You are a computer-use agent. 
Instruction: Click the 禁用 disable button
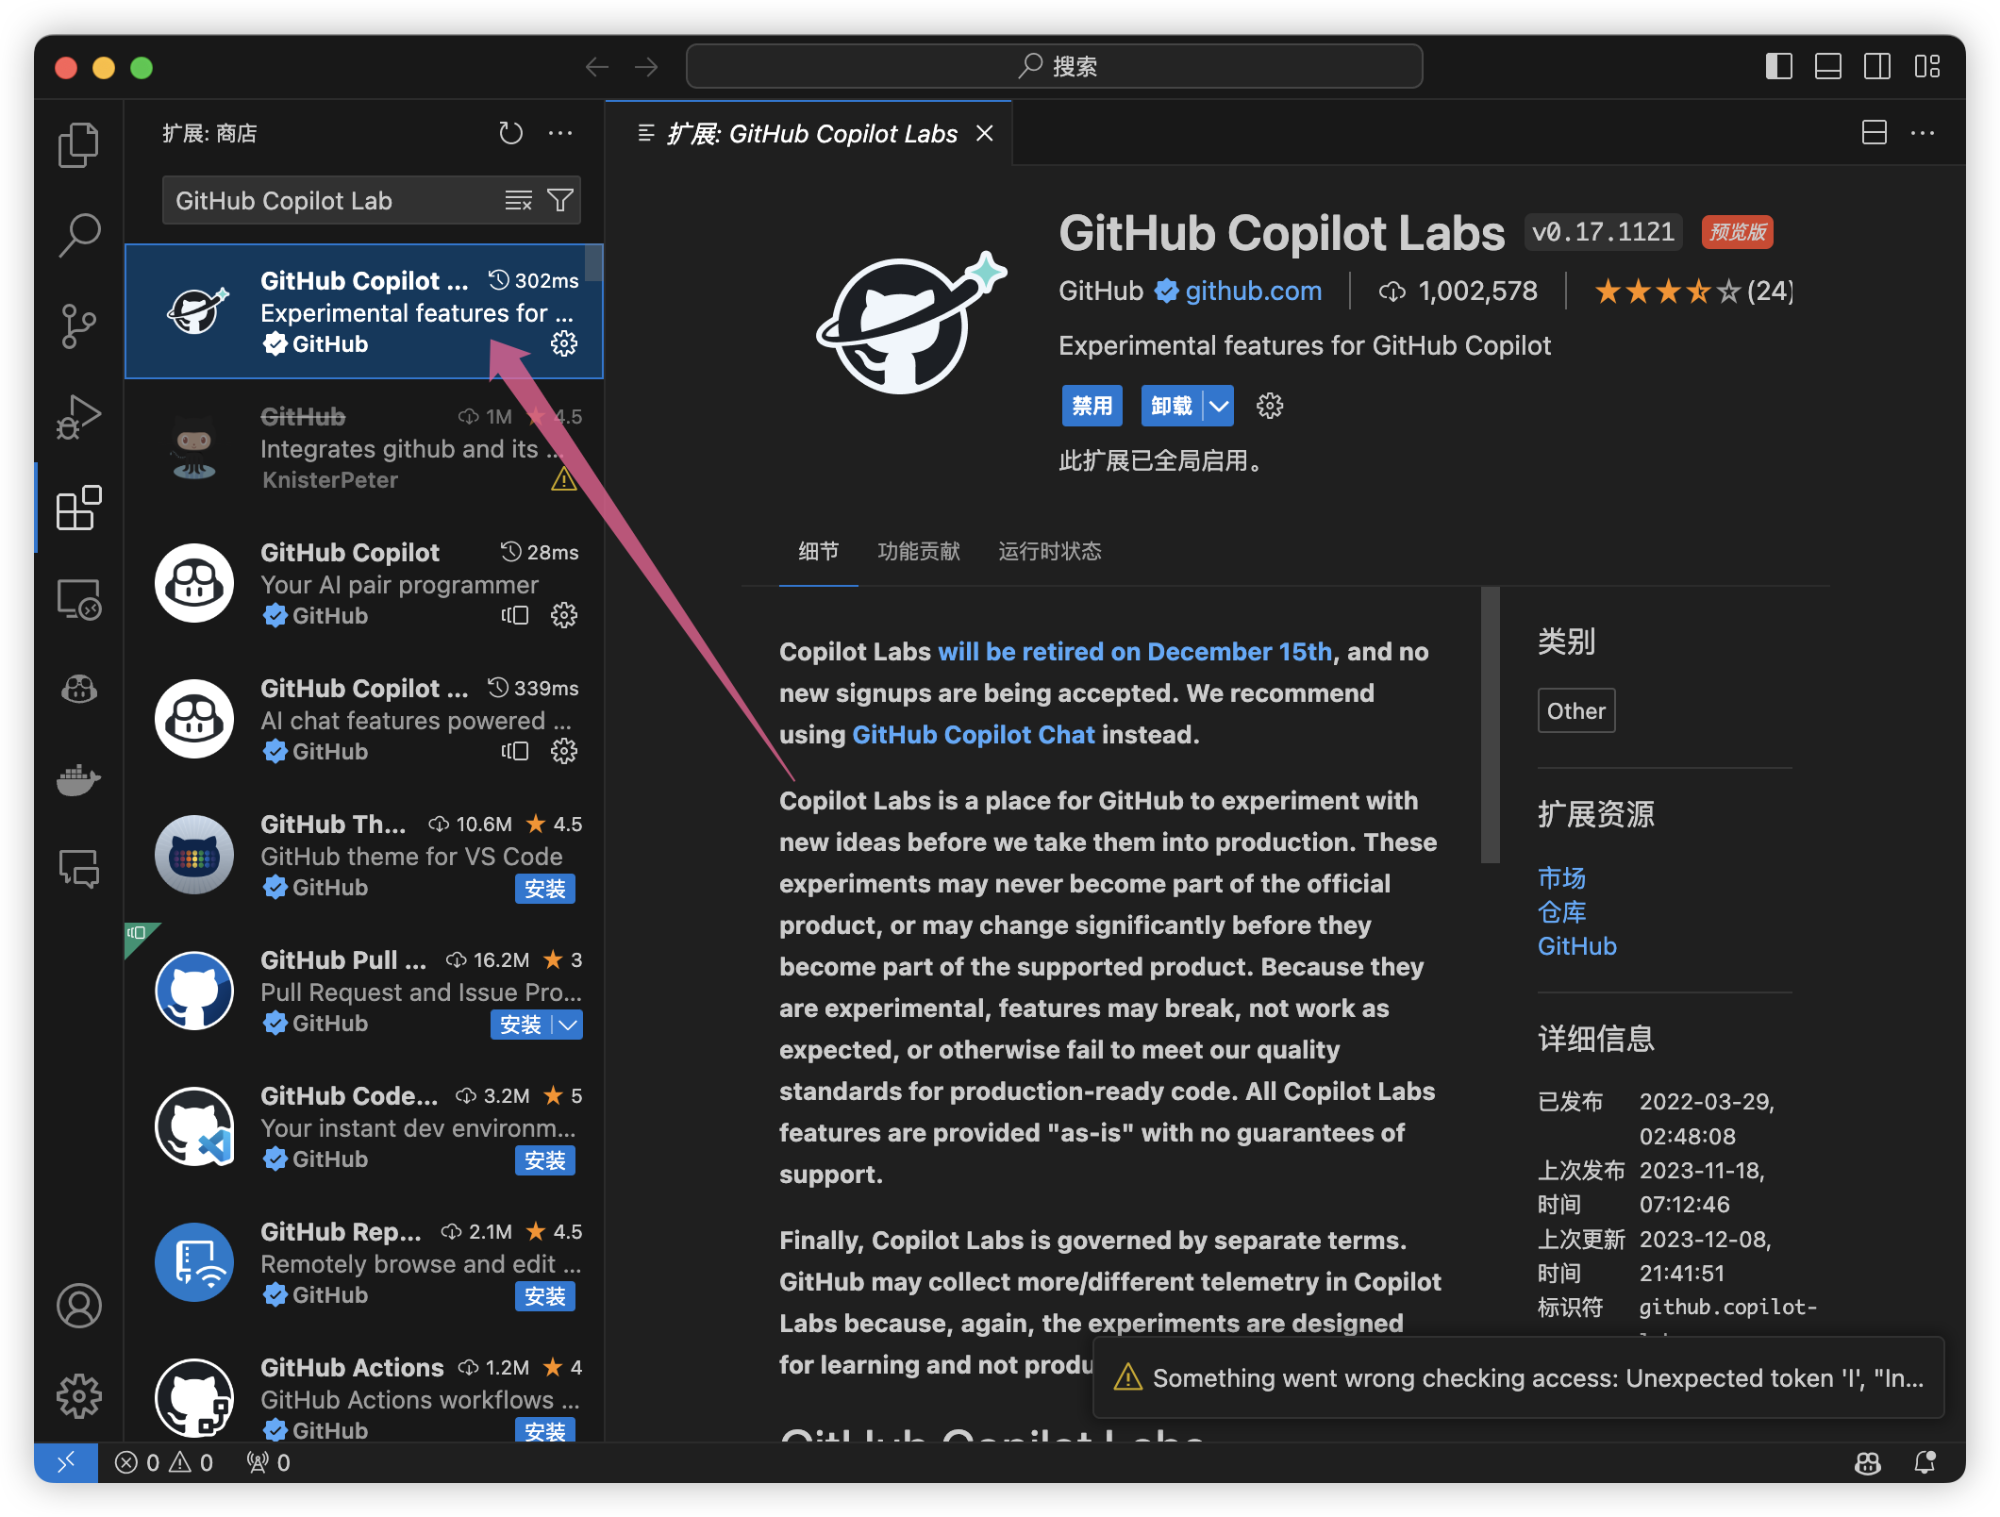click(1091, 406)
